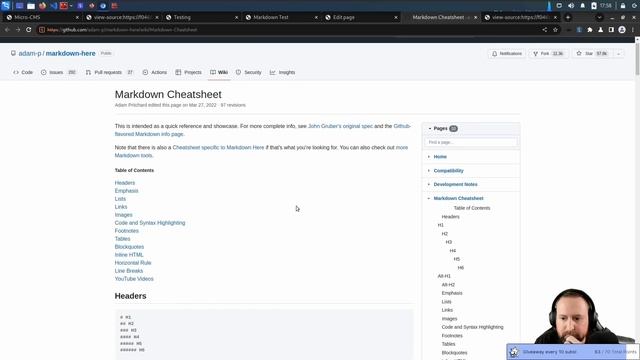This screenshot has width=640, height=360.
Task: Jump to Blockquotes in the table of contents
Action: [129, 247]
